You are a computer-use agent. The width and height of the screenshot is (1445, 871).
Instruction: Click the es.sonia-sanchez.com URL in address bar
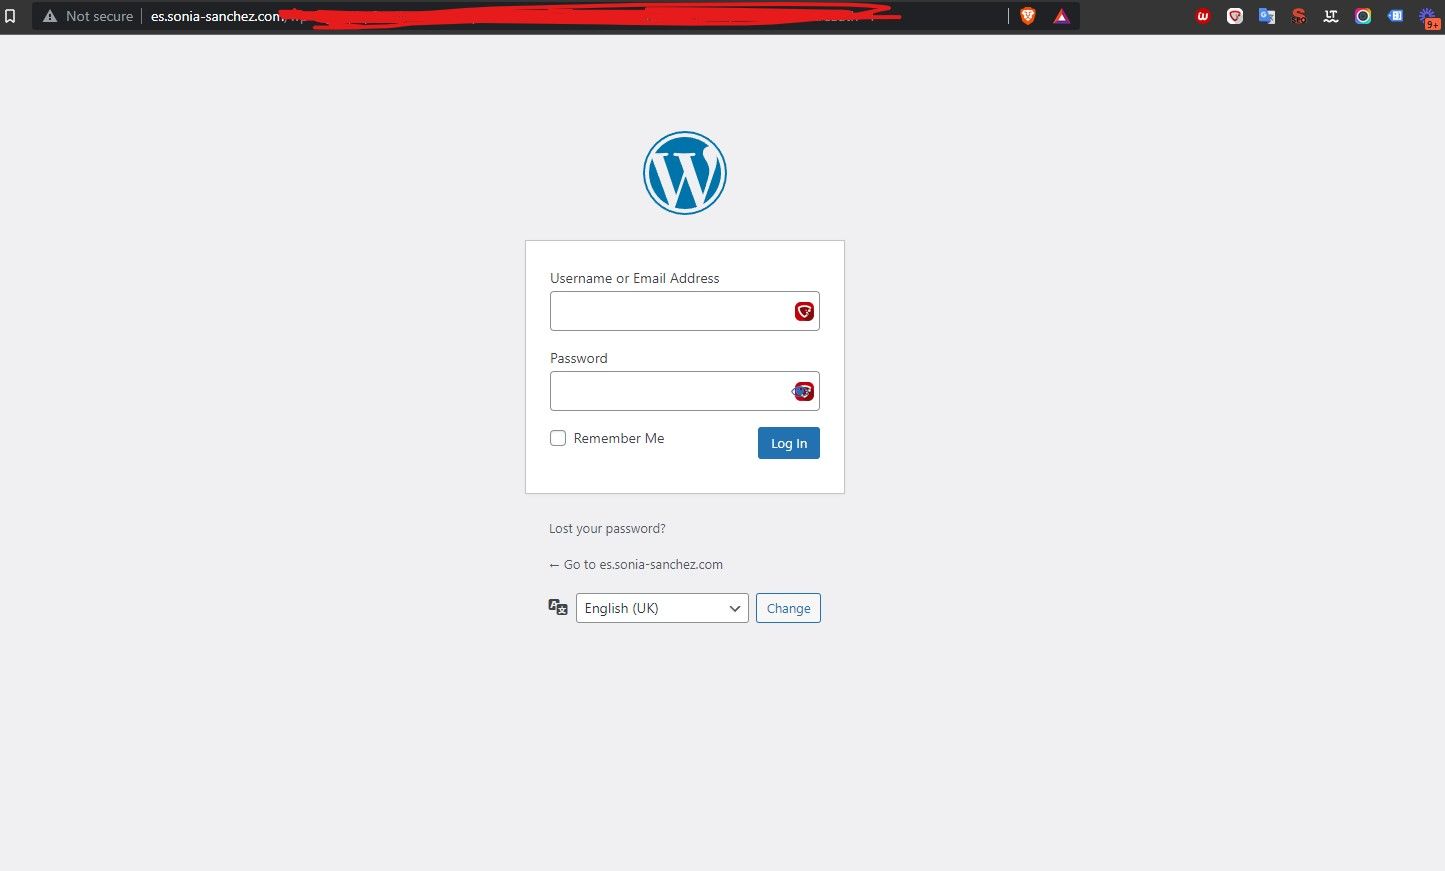(x=216, y=16)
